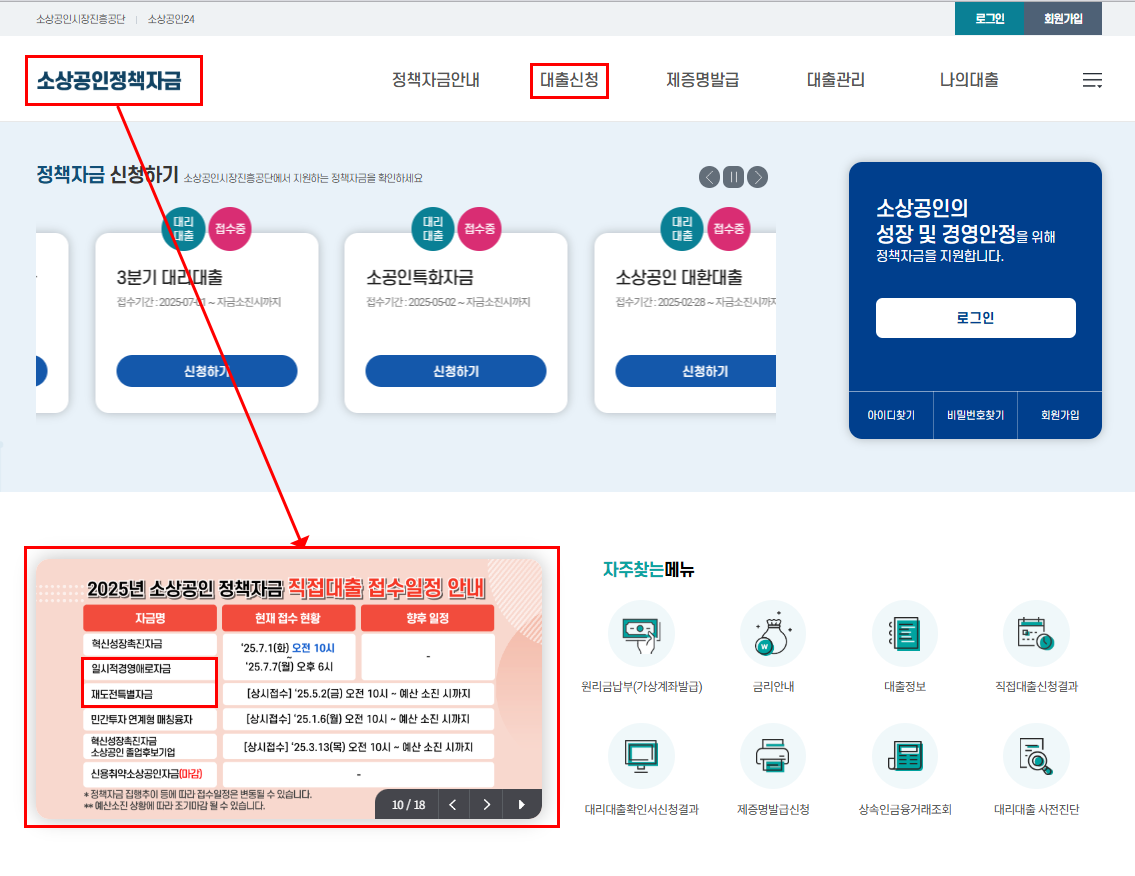
Task: Click 혁신성장촉진자금 row in banner
Action: [x=150, y=644]
